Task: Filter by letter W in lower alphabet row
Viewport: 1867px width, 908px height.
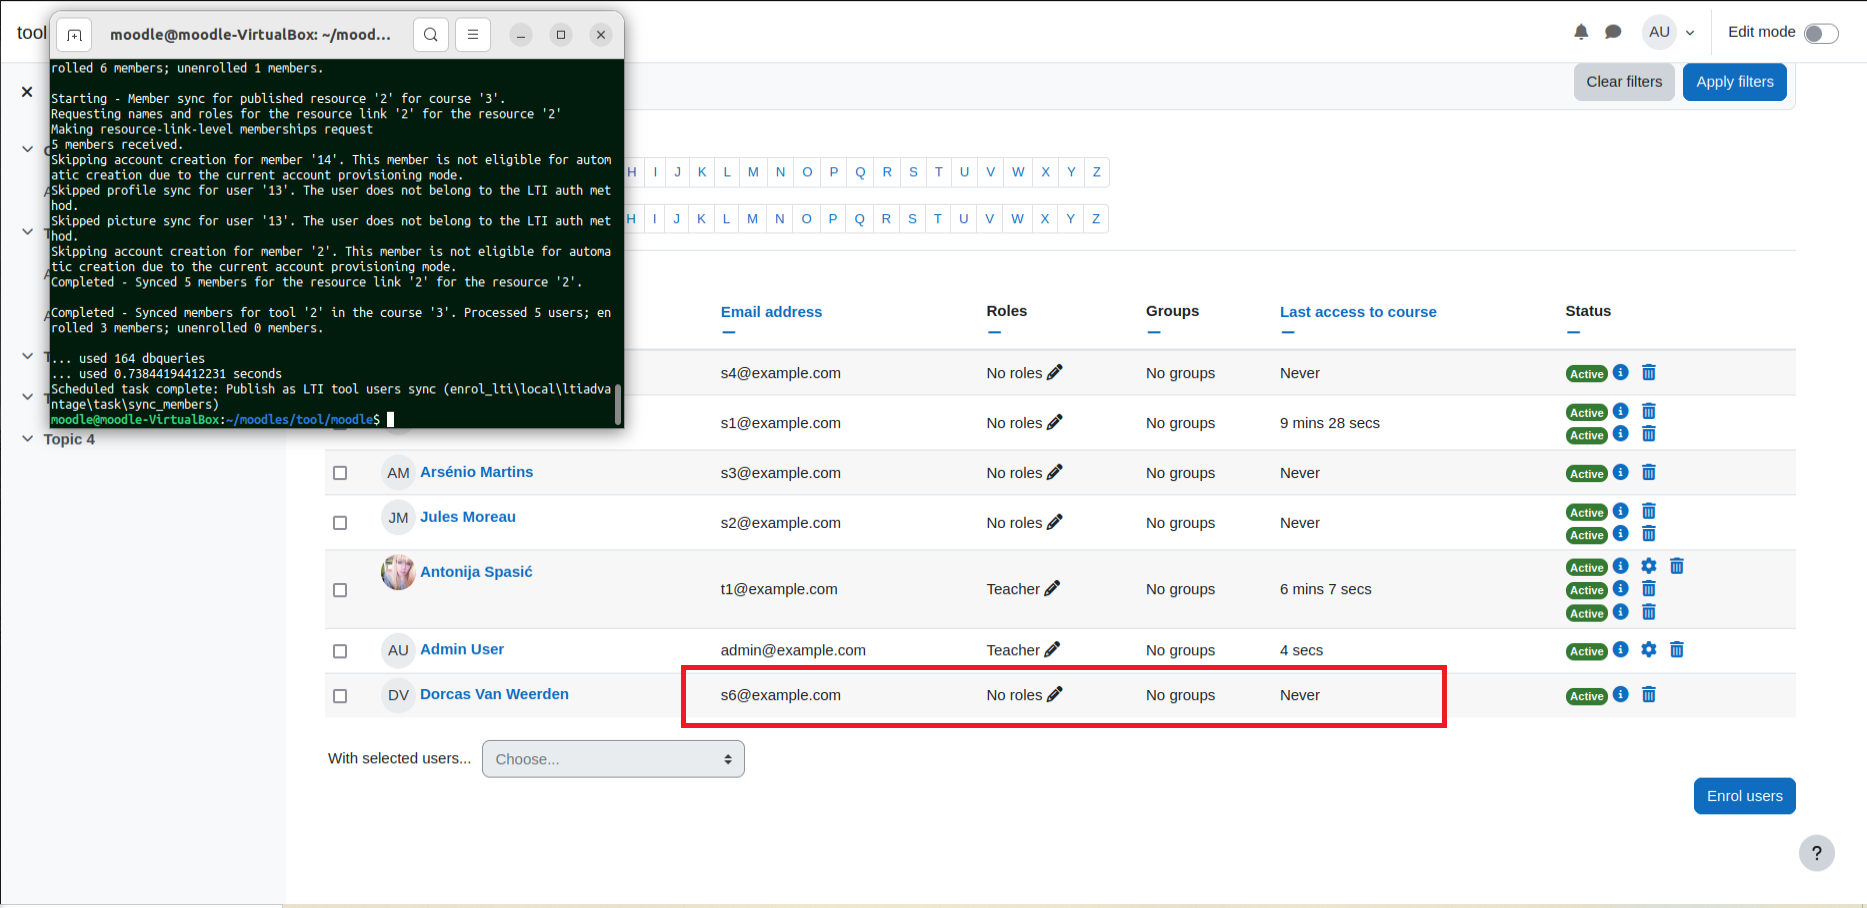Action: (1017, 219)
